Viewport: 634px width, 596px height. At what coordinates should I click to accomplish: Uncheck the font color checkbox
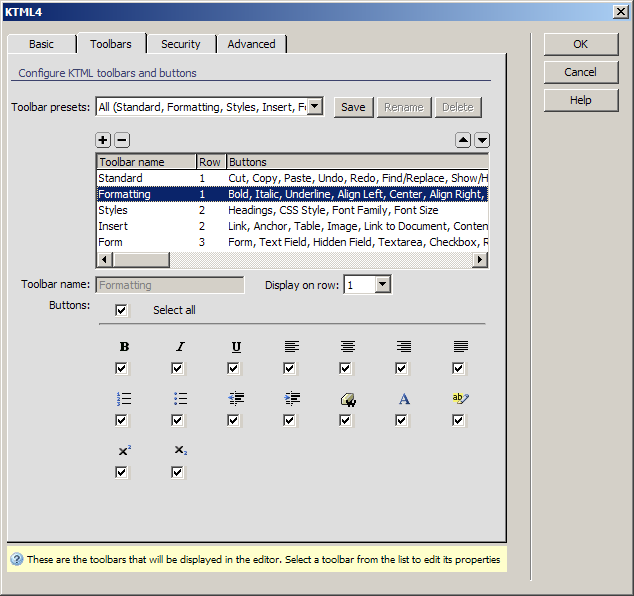click(401, 421)
